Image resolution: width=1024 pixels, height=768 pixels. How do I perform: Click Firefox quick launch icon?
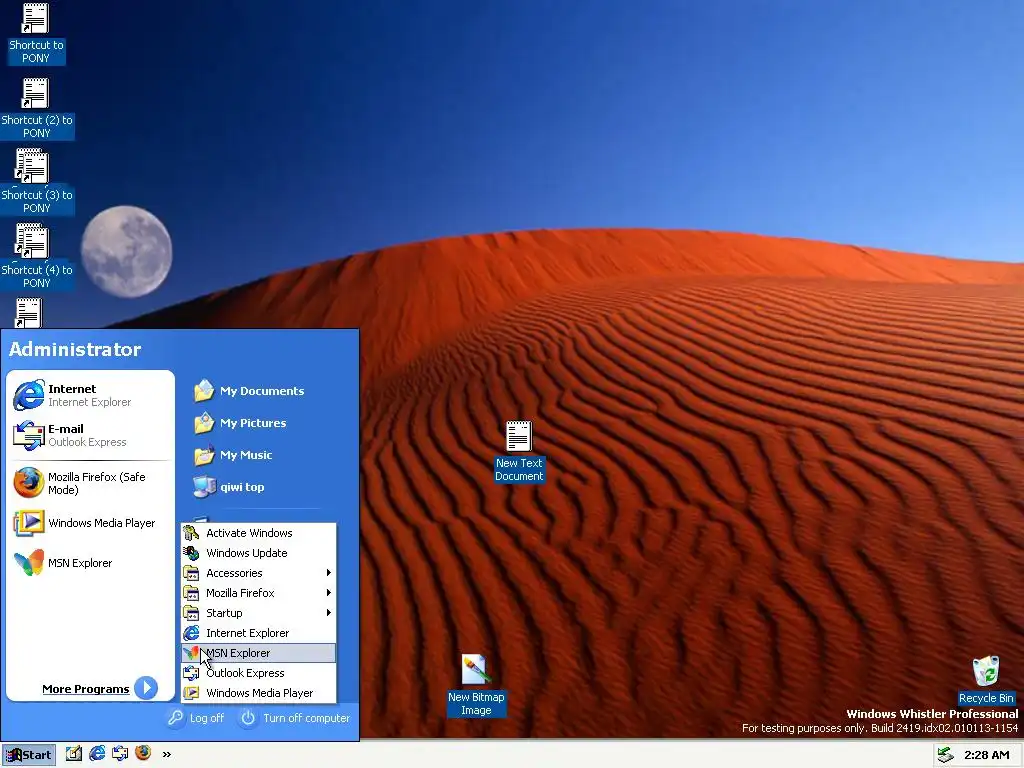coord(143,753)
